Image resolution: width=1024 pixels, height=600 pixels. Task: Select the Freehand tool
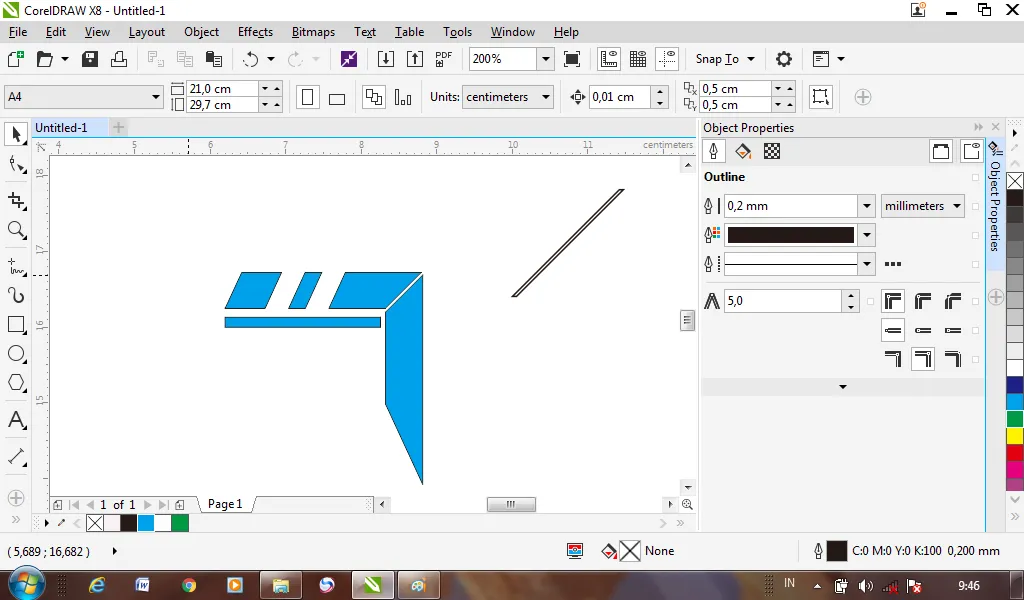click(x=16, y=267)
